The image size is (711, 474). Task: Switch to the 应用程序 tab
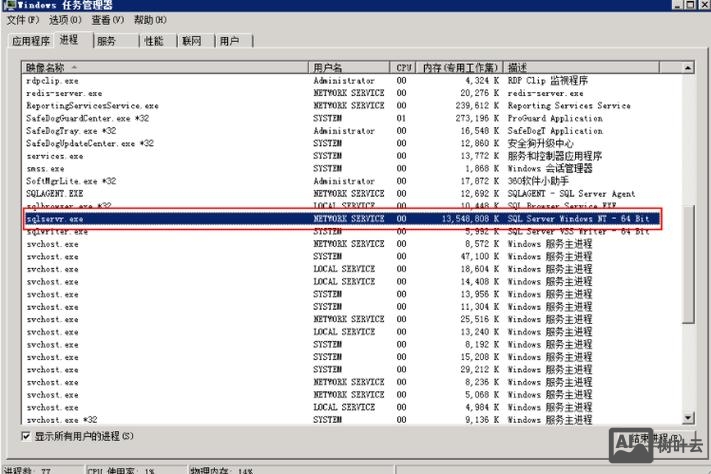(x=31, y=41)
